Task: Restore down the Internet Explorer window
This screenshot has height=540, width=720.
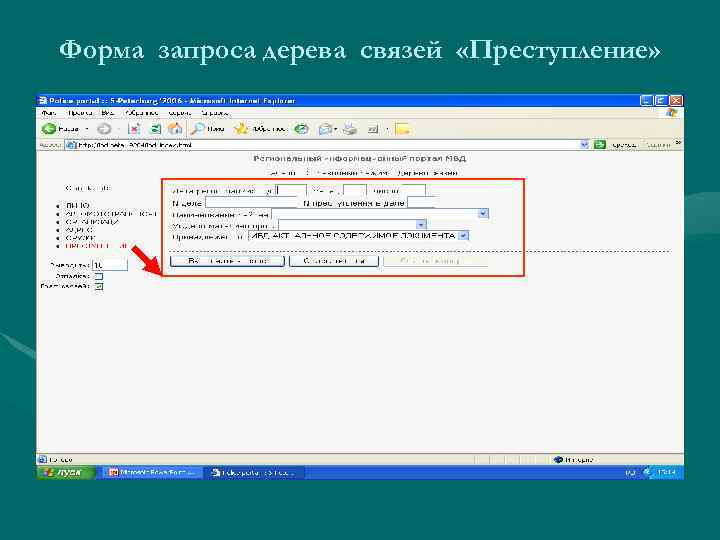Action: click(661, 101)
